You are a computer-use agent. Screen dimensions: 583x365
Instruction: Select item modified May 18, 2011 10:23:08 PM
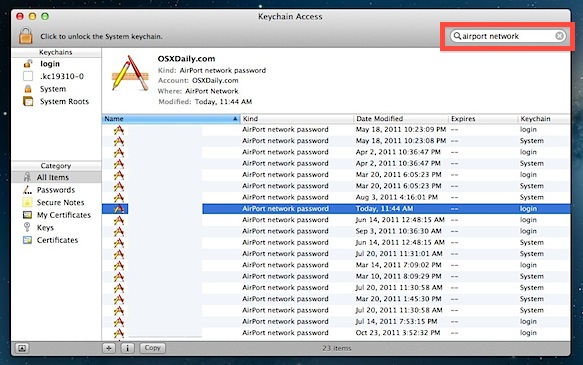coord(336,141)
